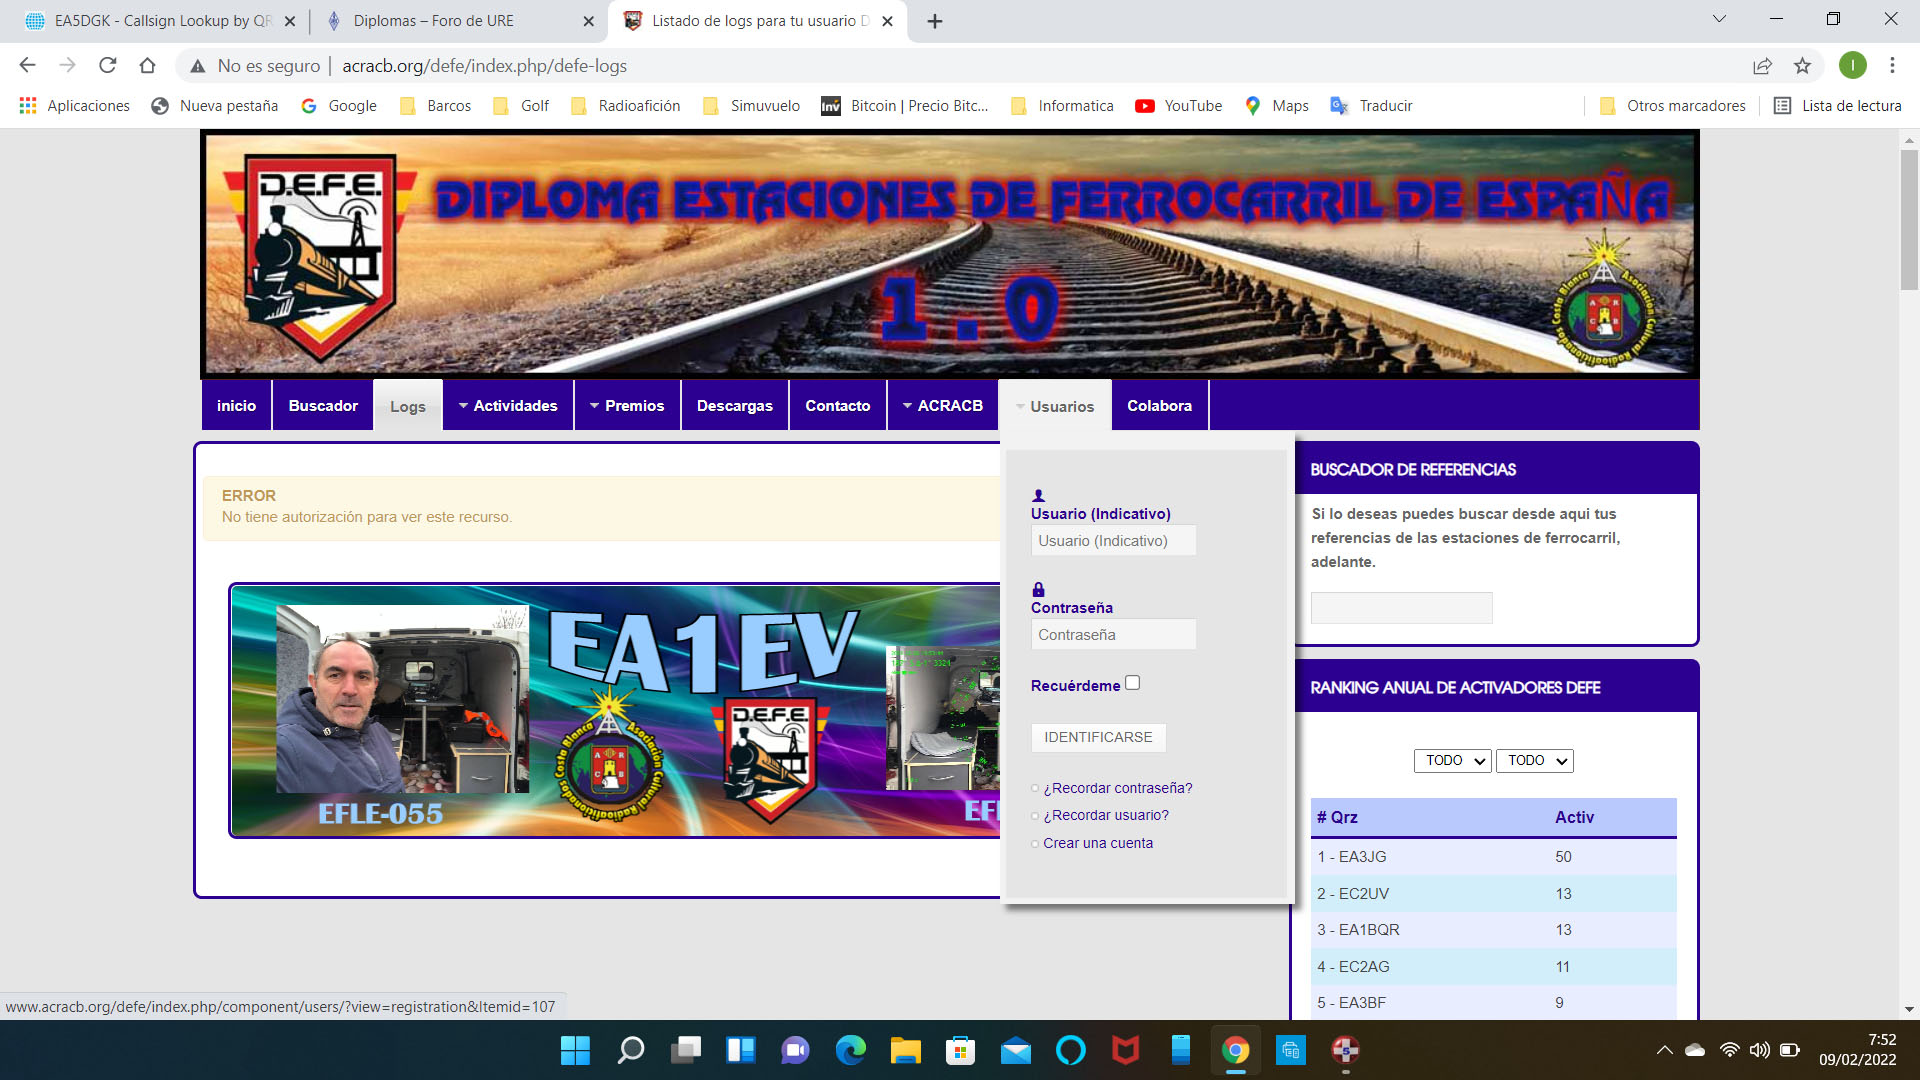
Task: Toggle the Recuérdeme checkbox
Action: [1132, 683]
